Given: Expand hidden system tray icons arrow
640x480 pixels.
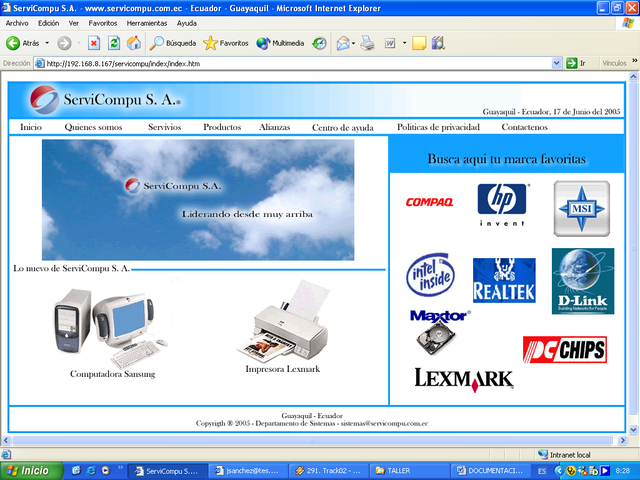Looking at the screenshot, I should tap(558, 471).
